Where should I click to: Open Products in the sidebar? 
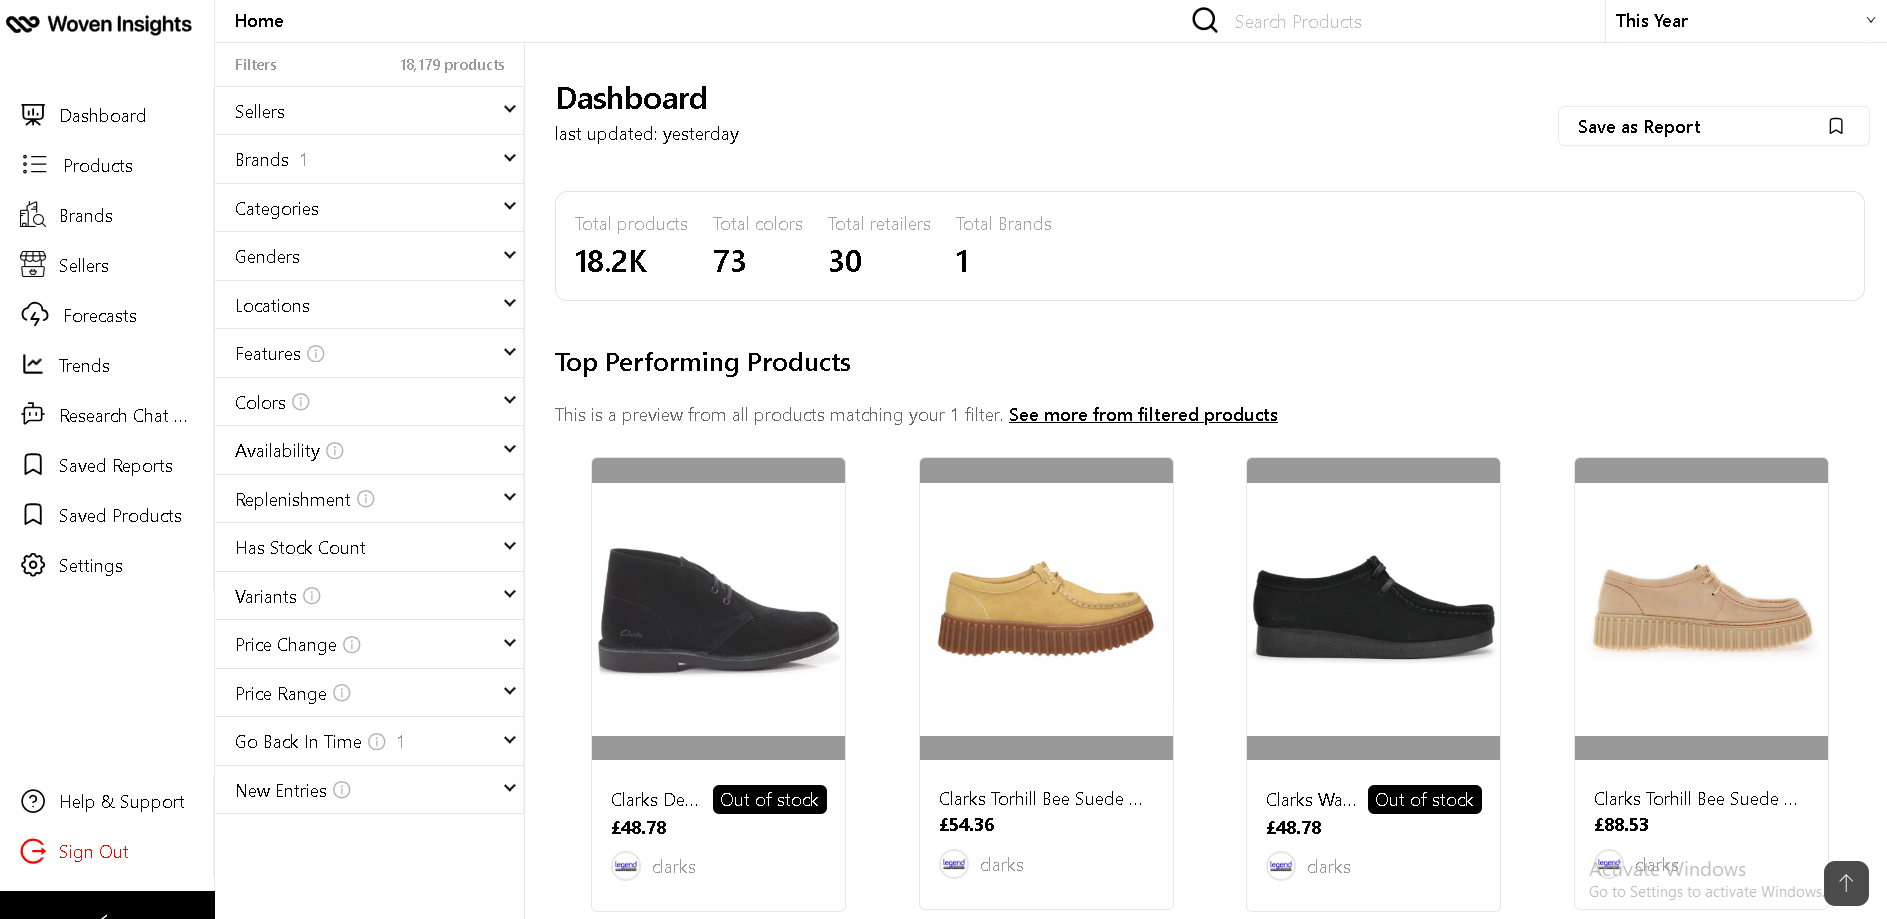pos(97,165)
